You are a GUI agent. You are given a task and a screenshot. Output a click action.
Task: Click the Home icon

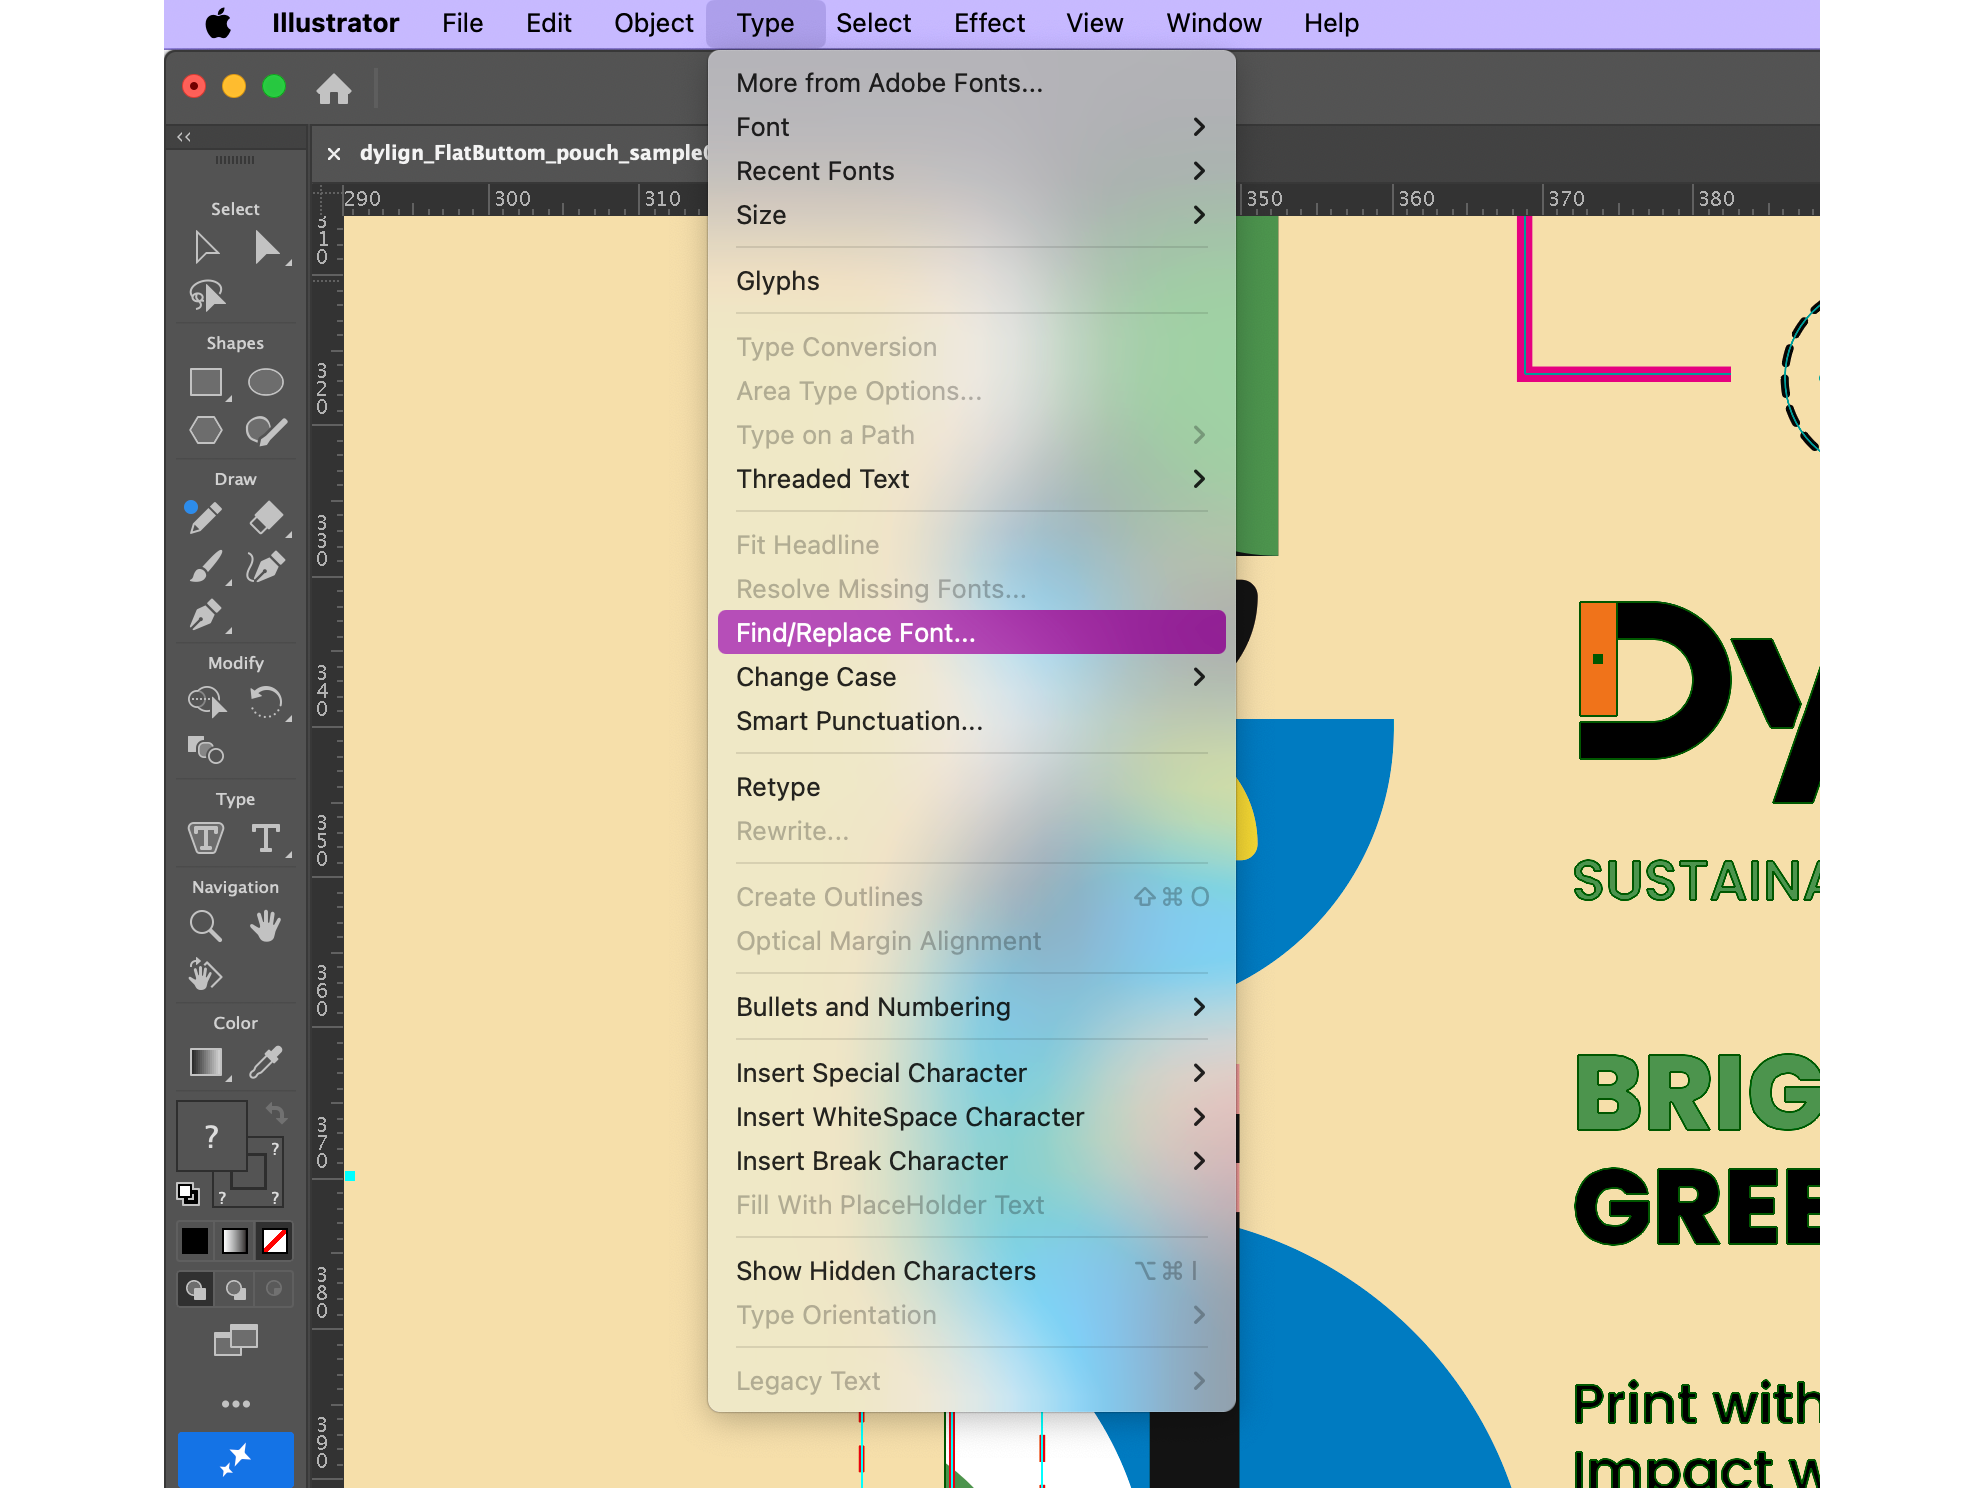click(334, 89)
